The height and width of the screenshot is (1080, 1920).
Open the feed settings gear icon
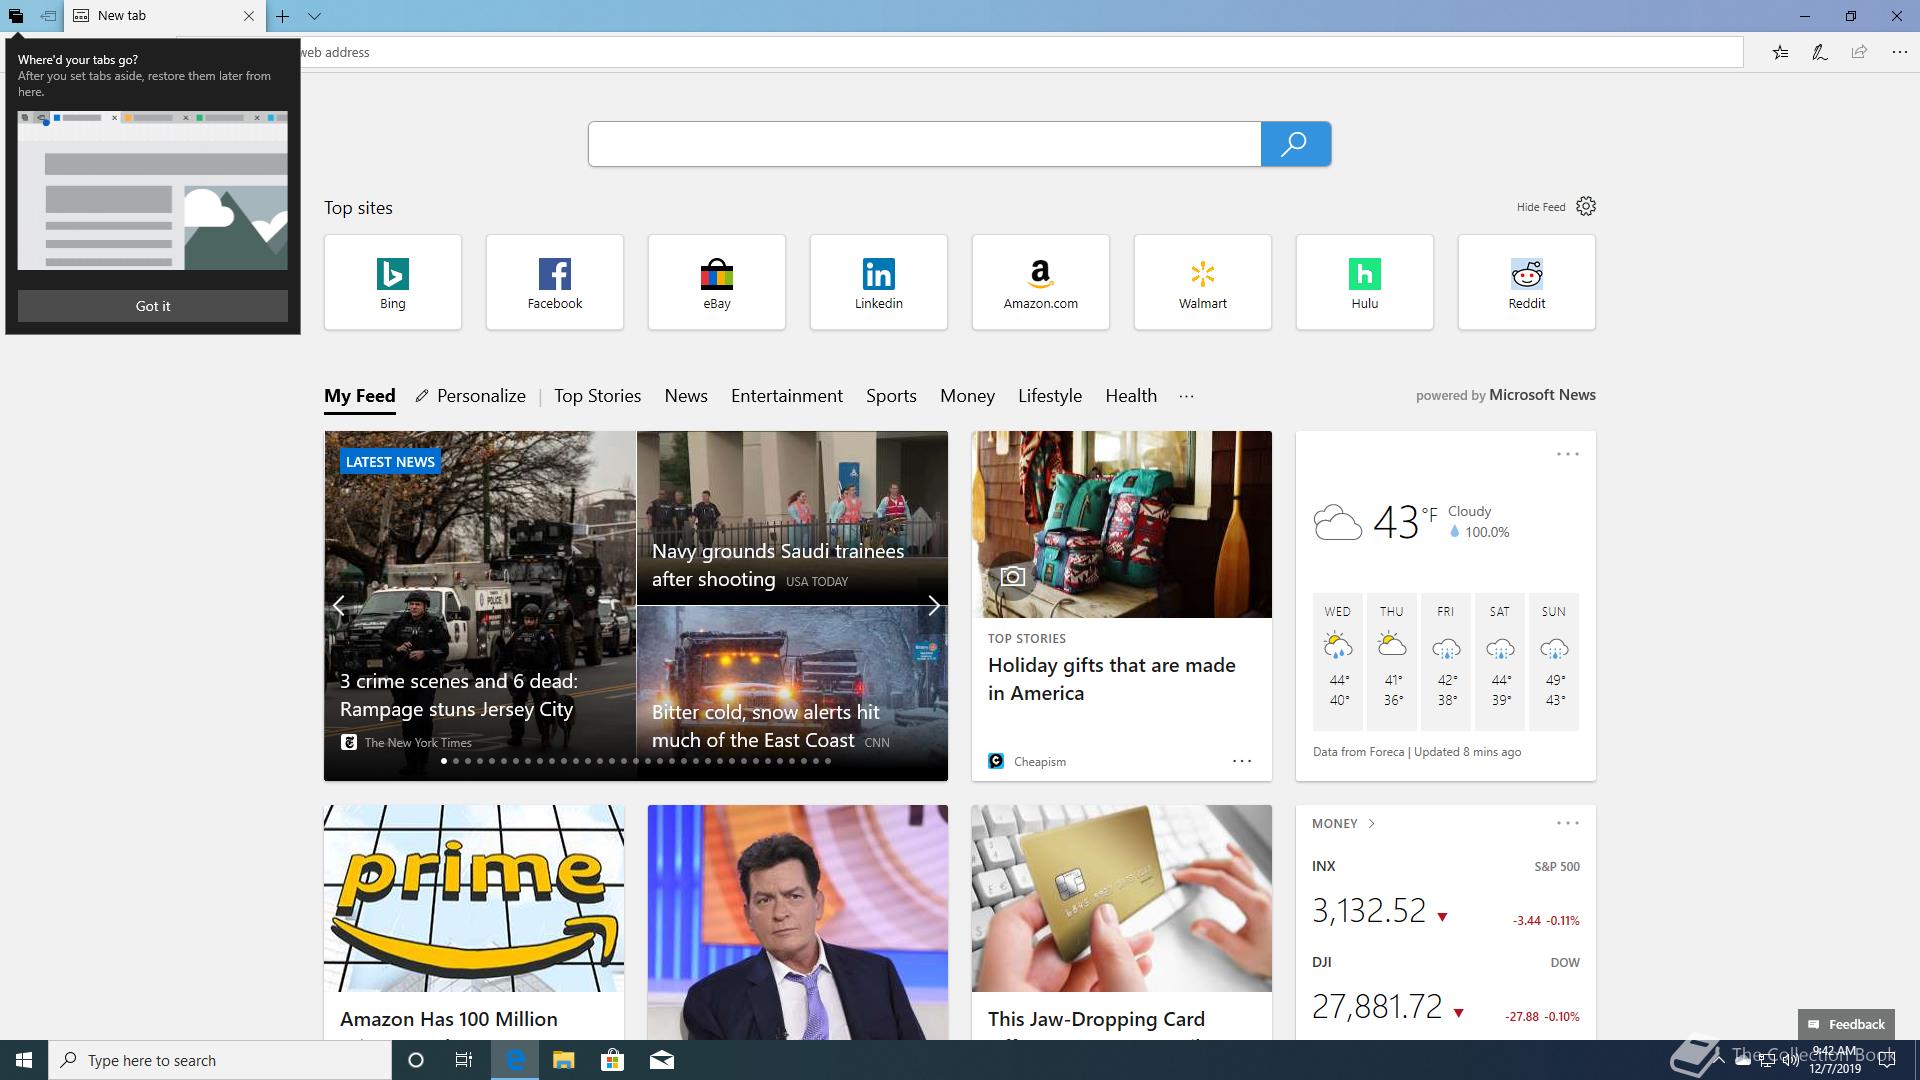[1586, 206]
